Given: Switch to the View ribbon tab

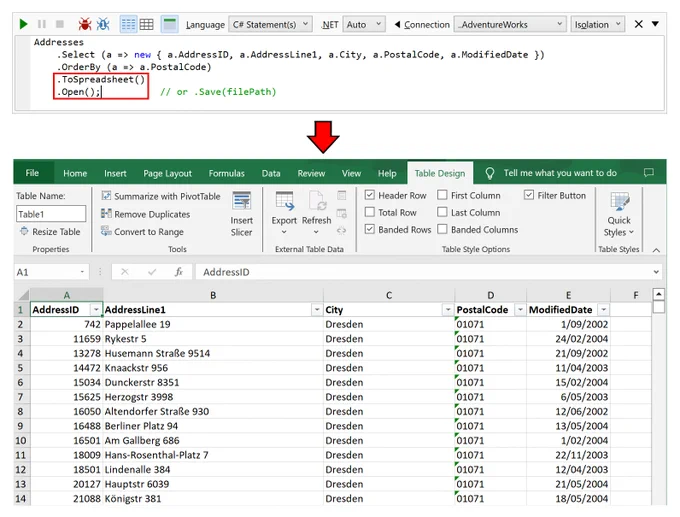Looking at the screenshot, I should (351, 173).
